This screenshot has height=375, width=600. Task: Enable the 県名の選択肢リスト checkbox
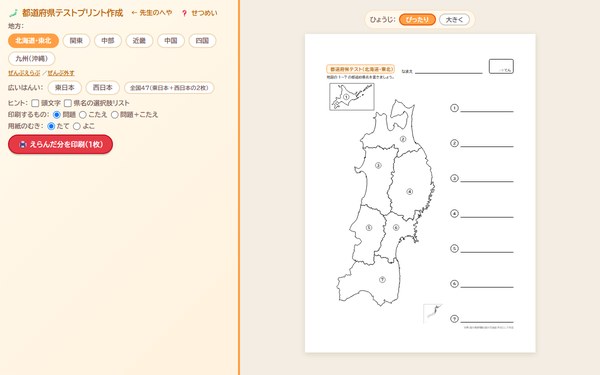(68, 103)
